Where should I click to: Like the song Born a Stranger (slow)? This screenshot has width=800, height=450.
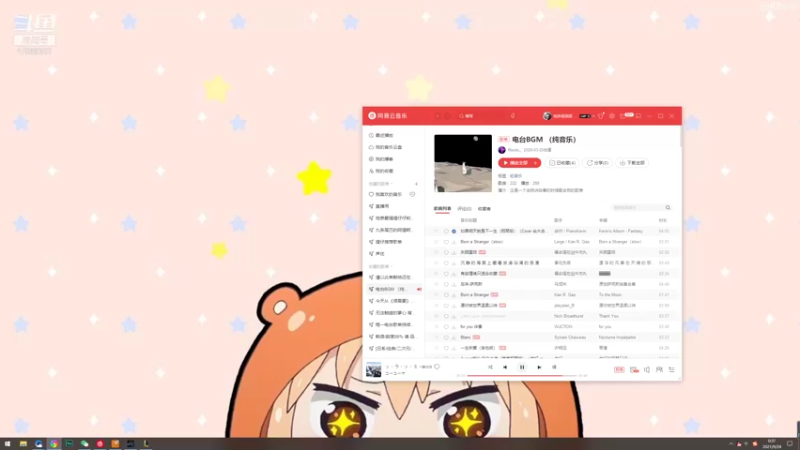coord(446,242)
